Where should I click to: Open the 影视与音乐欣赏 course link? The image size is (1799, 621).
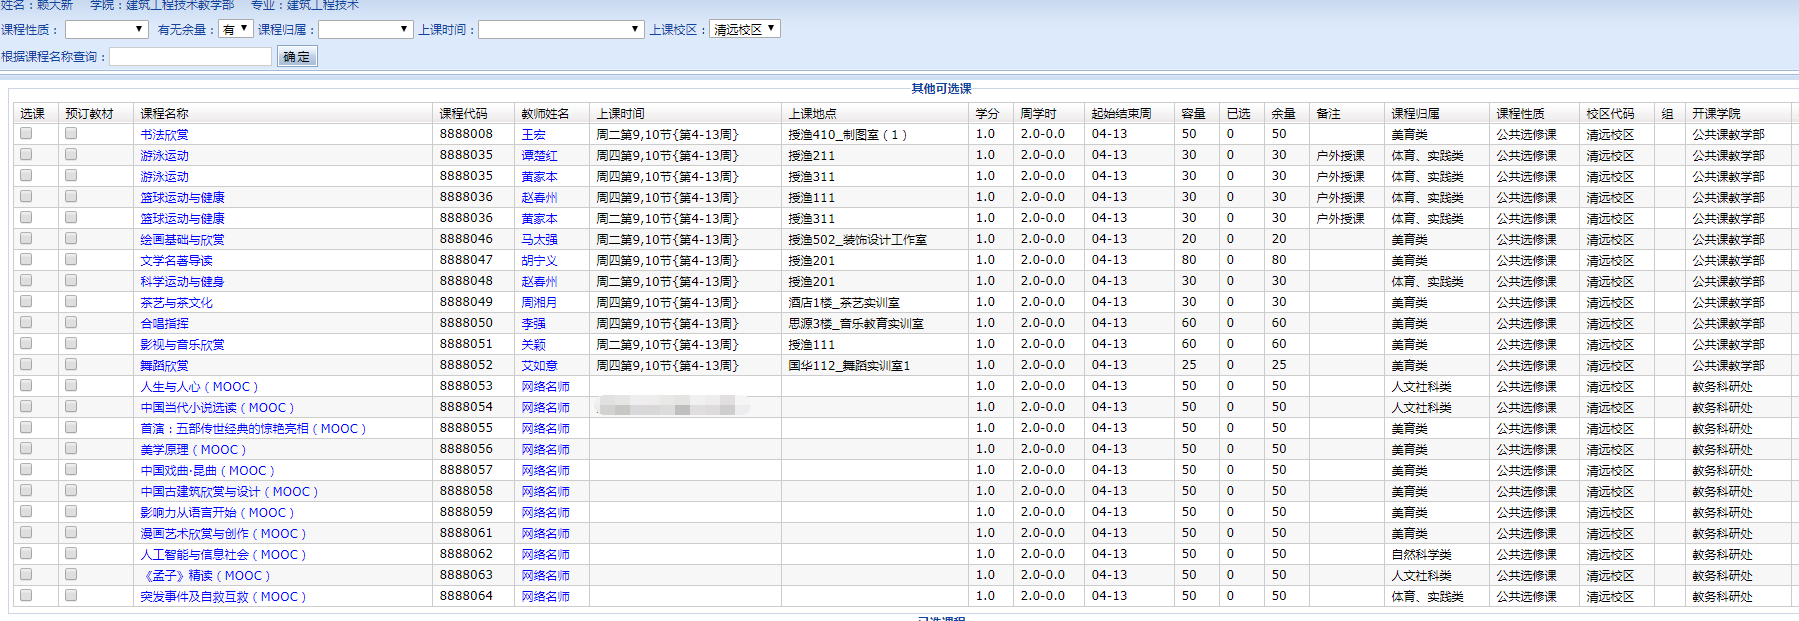click(x=182, y=345)
